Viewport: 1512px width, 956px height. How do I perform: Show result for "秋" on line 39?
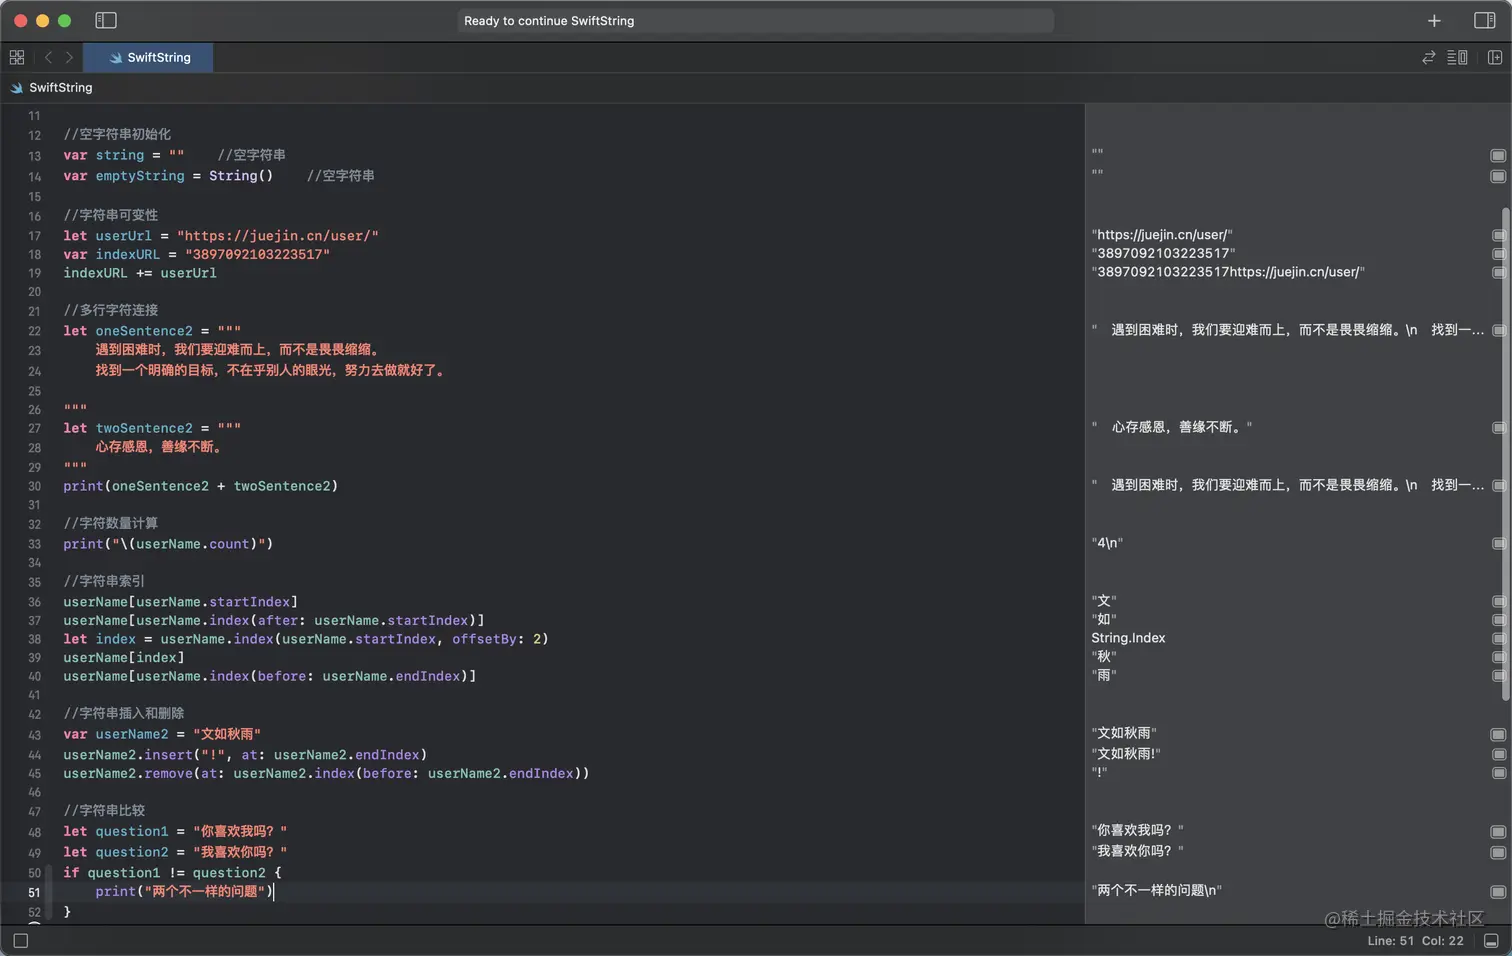click(x=1498, y=657)
